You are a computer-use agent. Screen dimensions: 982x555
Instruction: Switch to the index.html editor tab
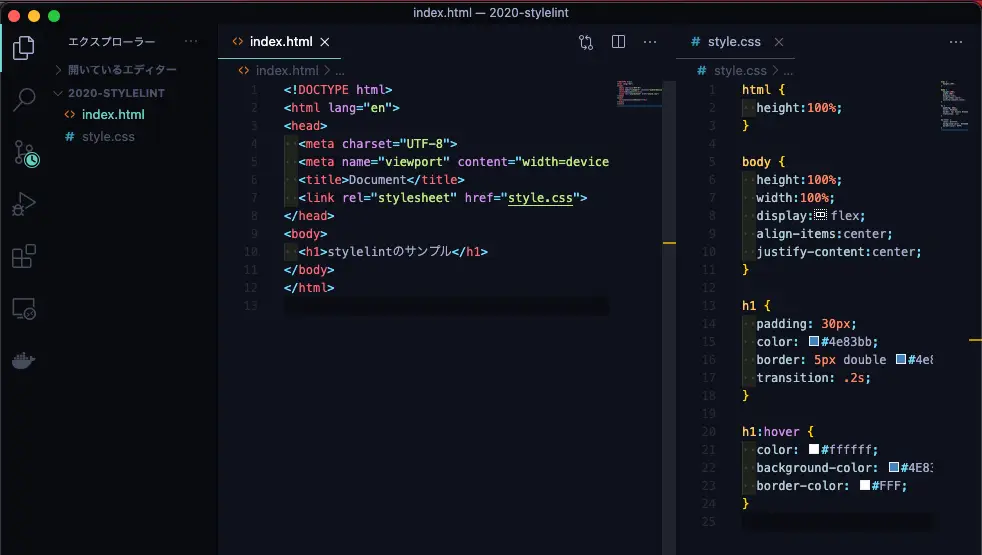click(x=280, y=42)
